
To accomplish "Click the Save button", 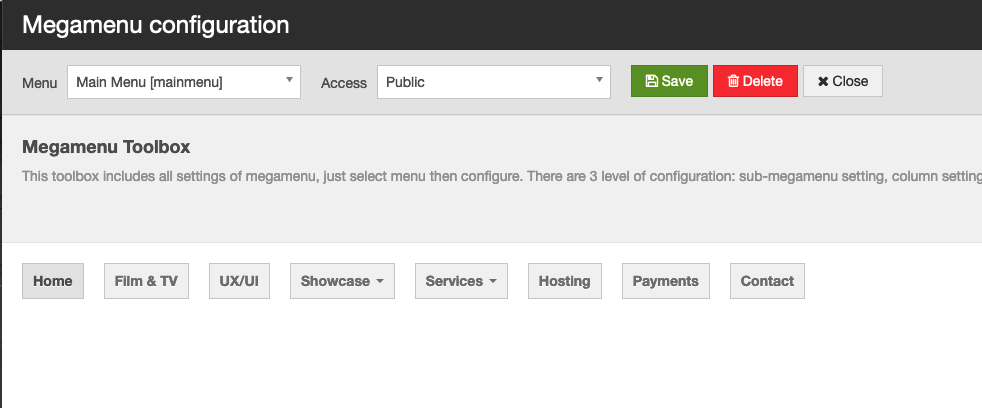I will tap(669, 81).
